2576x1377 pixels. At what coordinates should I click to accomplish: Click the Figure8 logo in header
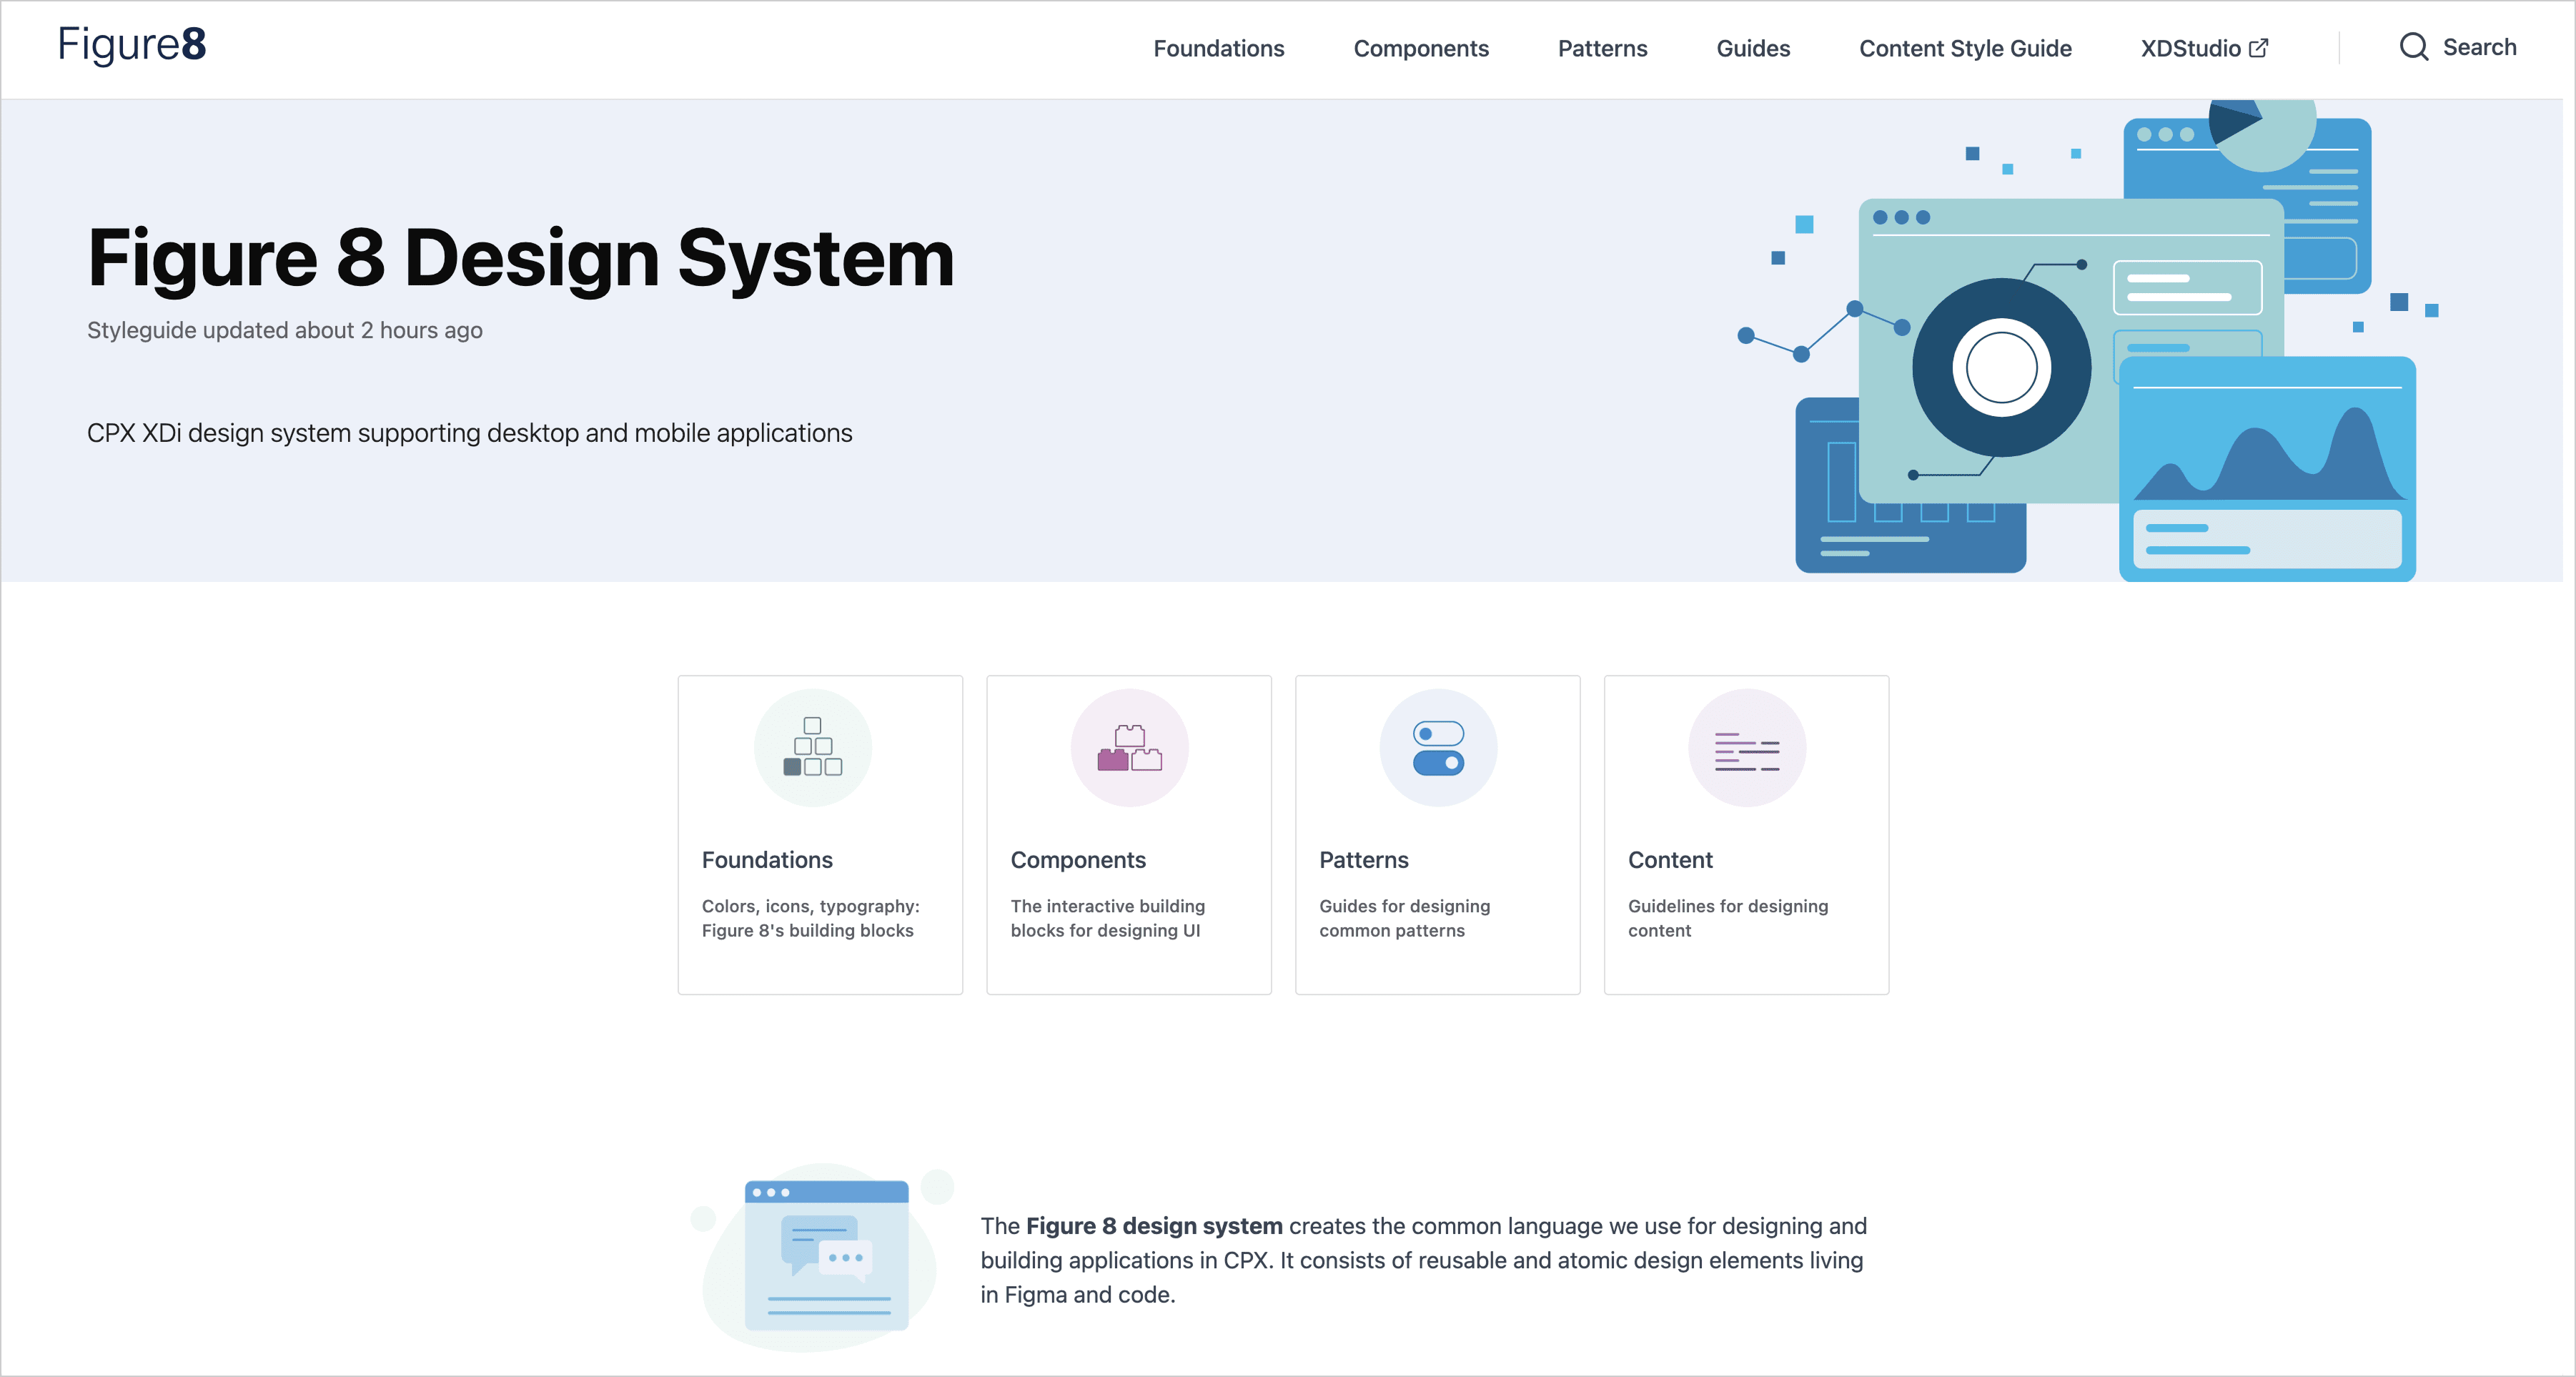point(131,45)
